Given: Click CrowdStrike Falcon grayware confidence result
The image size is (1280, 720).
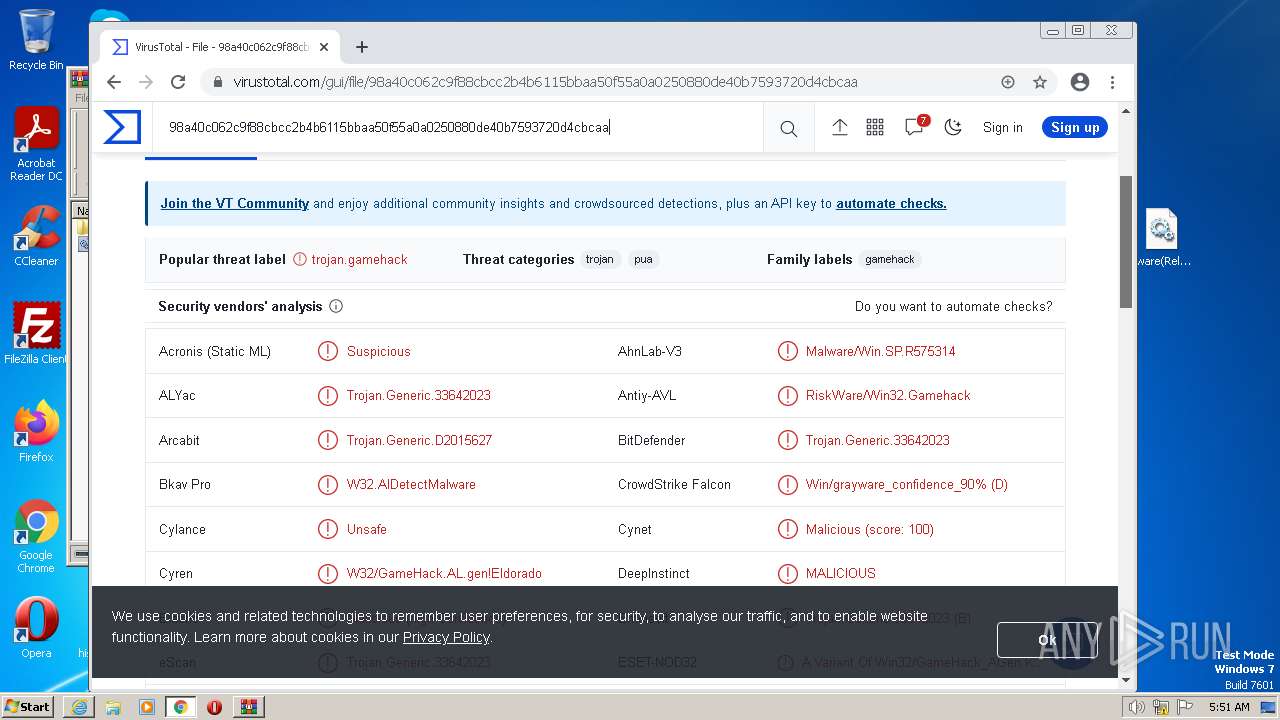Looking at the screenshot, I should (906, 484).
